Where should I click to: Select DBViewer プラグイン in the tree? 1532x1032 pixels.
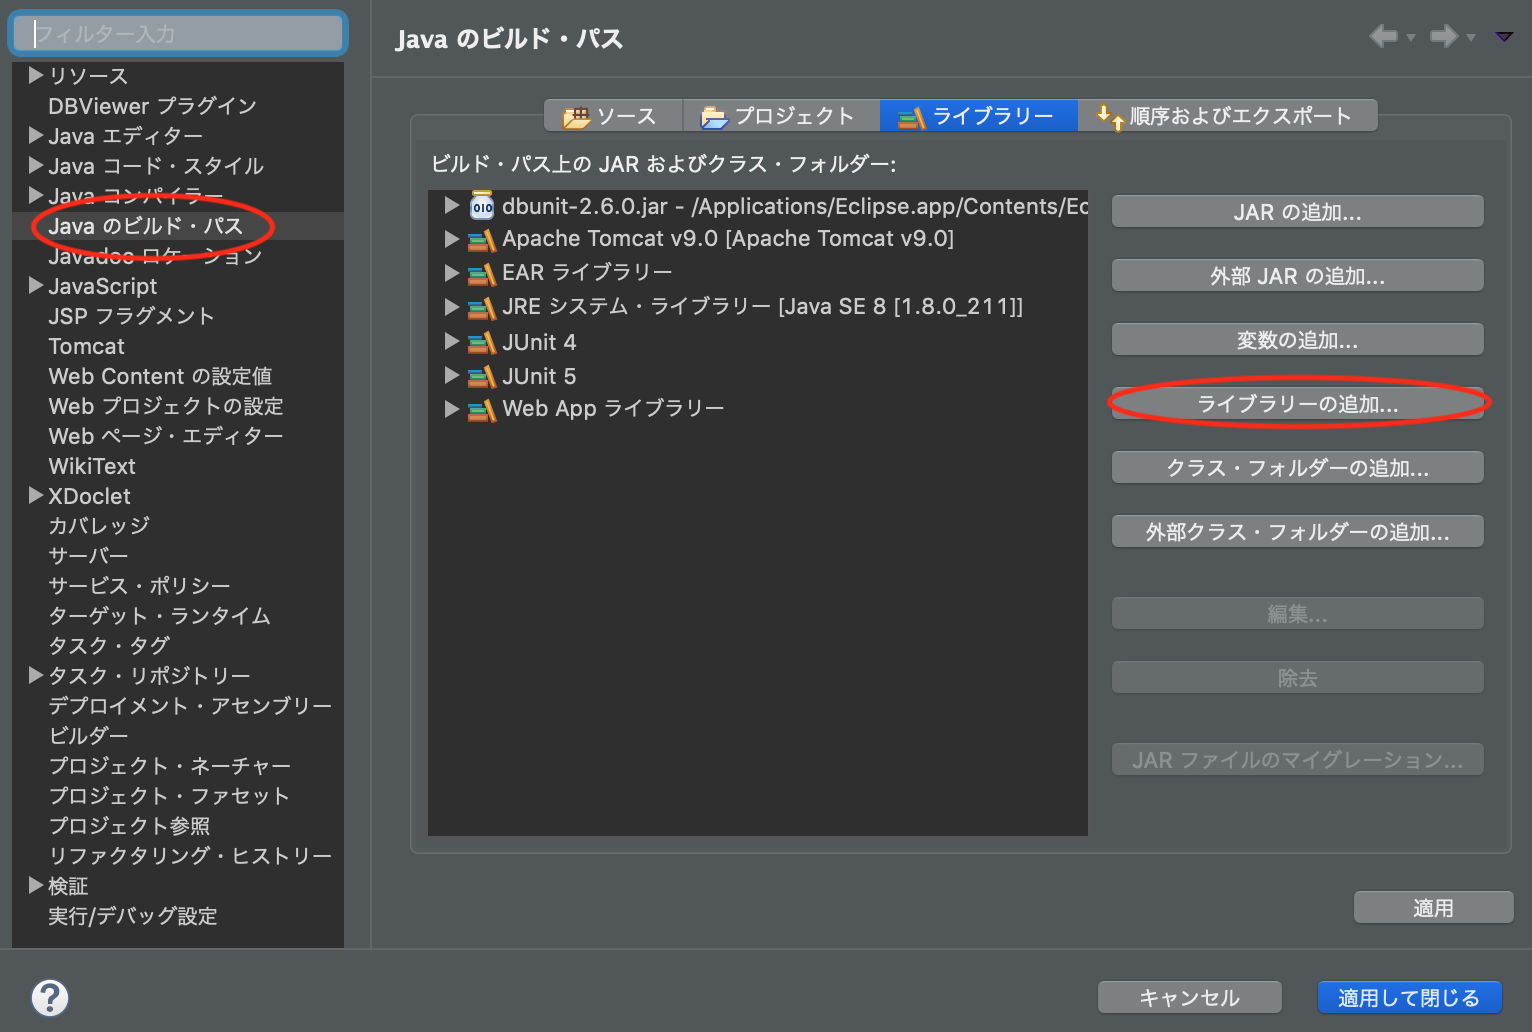click(152, 106)
